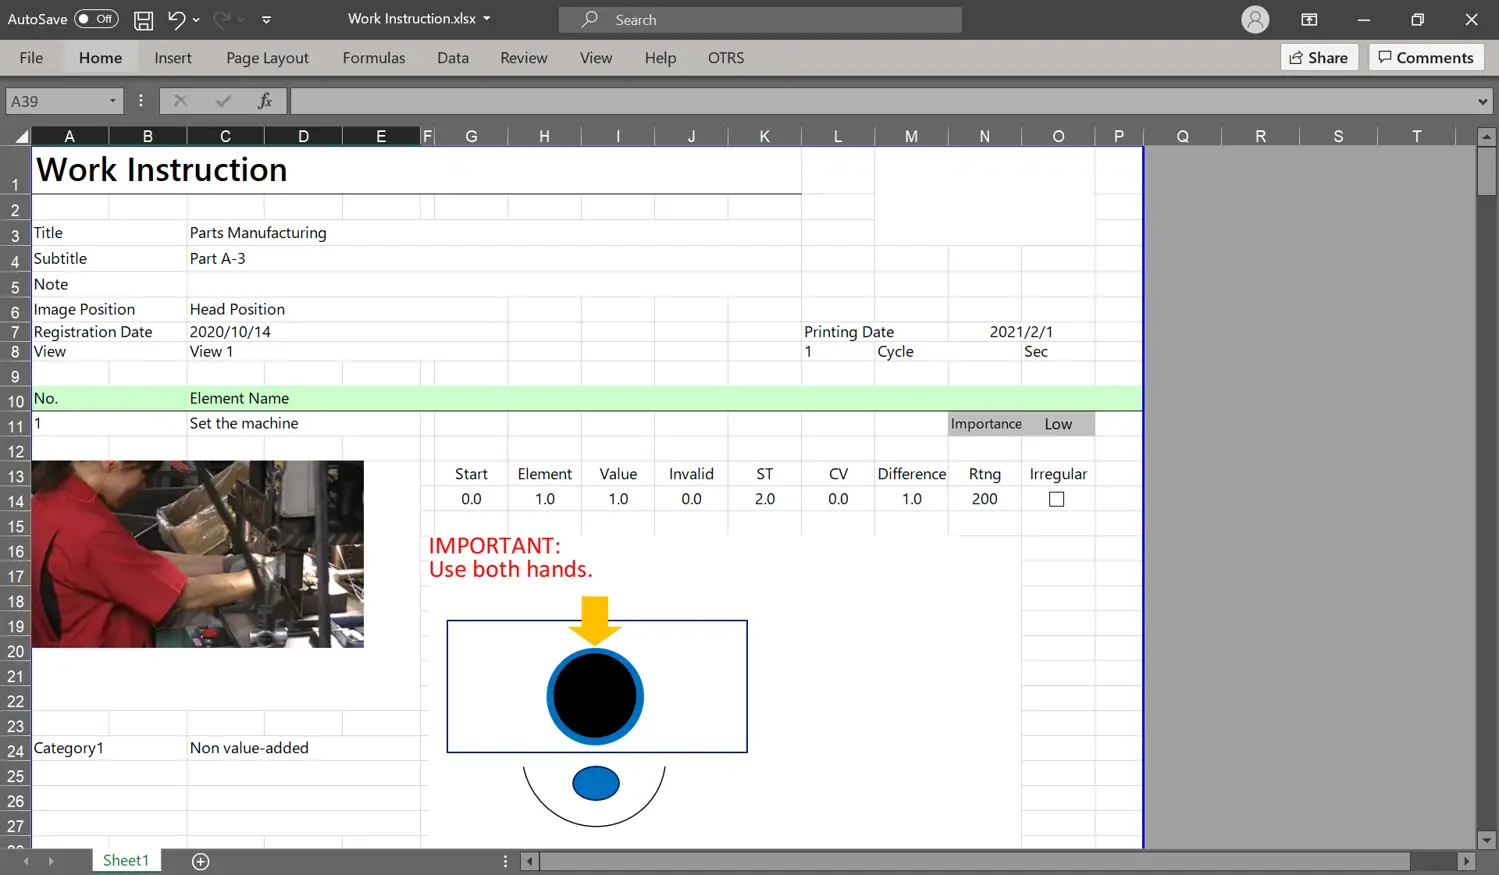1499x875 pixels.
Task: Click the vertical scrollbar down arrow
Action: (x=1487, y=840)
